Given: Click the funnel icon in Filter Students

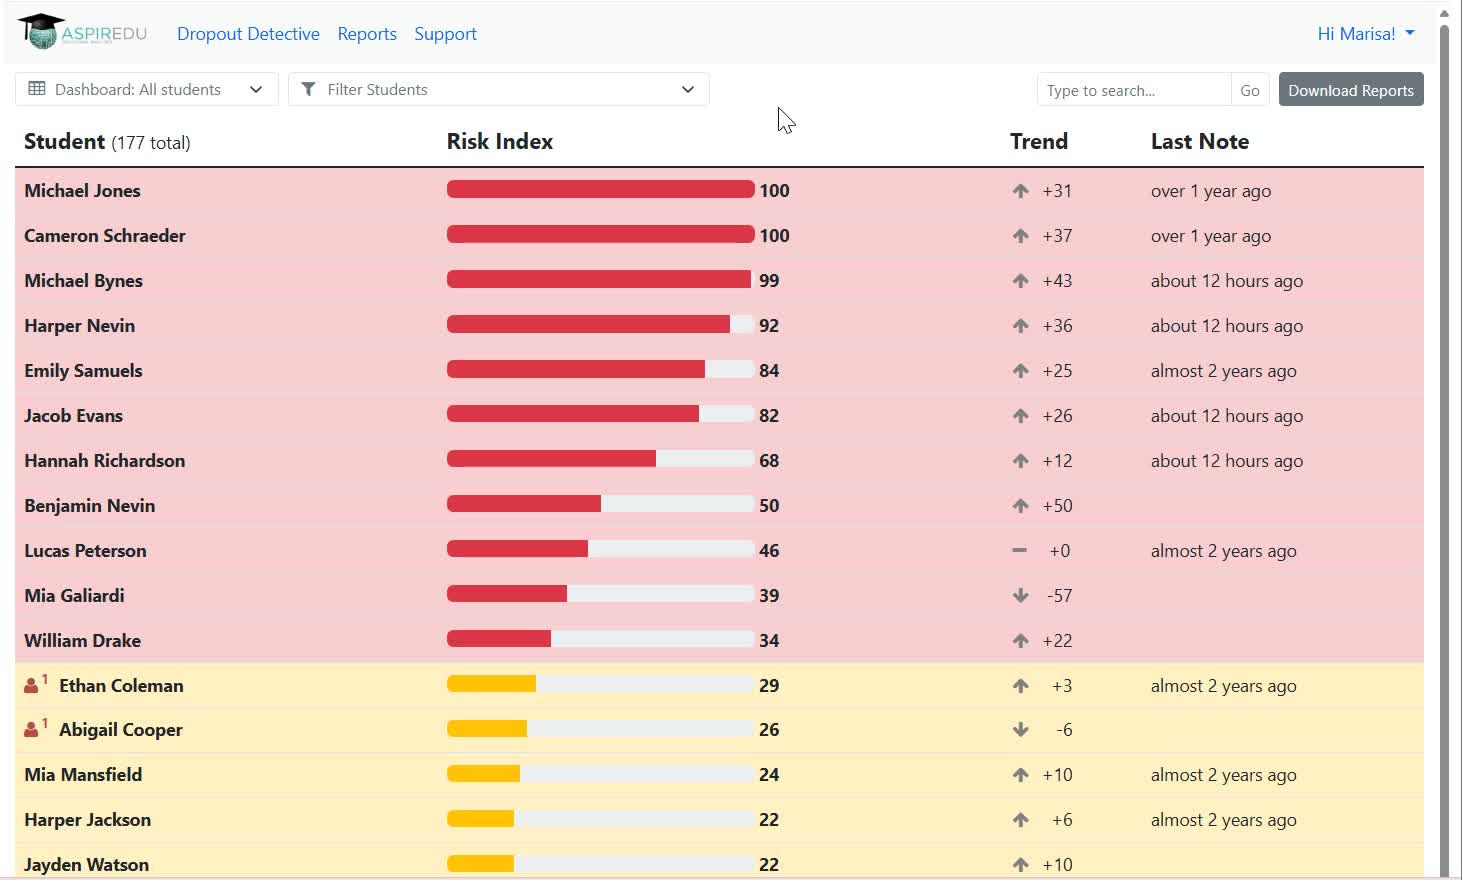Looking at the screenshot, I should coord(309,89).
